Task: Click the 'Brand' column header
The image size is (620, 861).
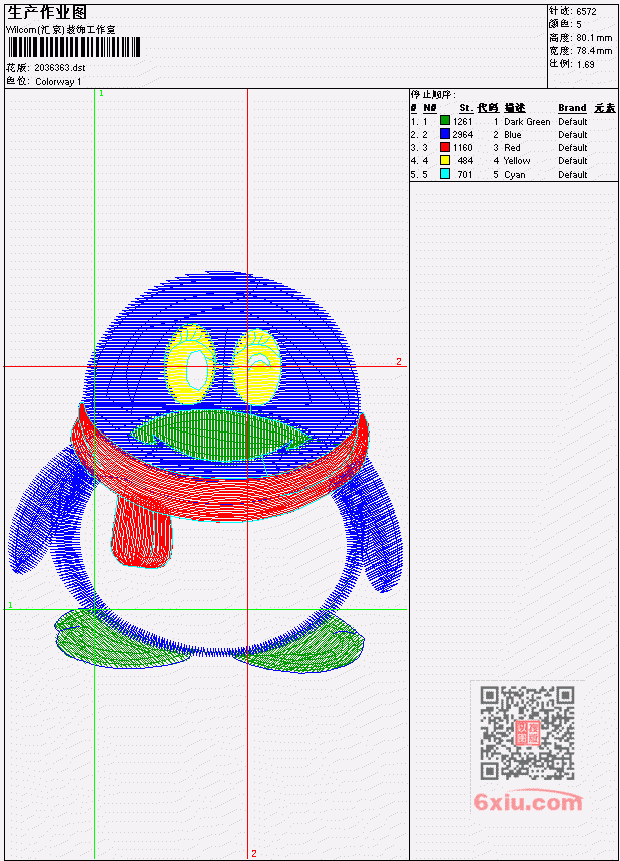Action: [572, 108]
